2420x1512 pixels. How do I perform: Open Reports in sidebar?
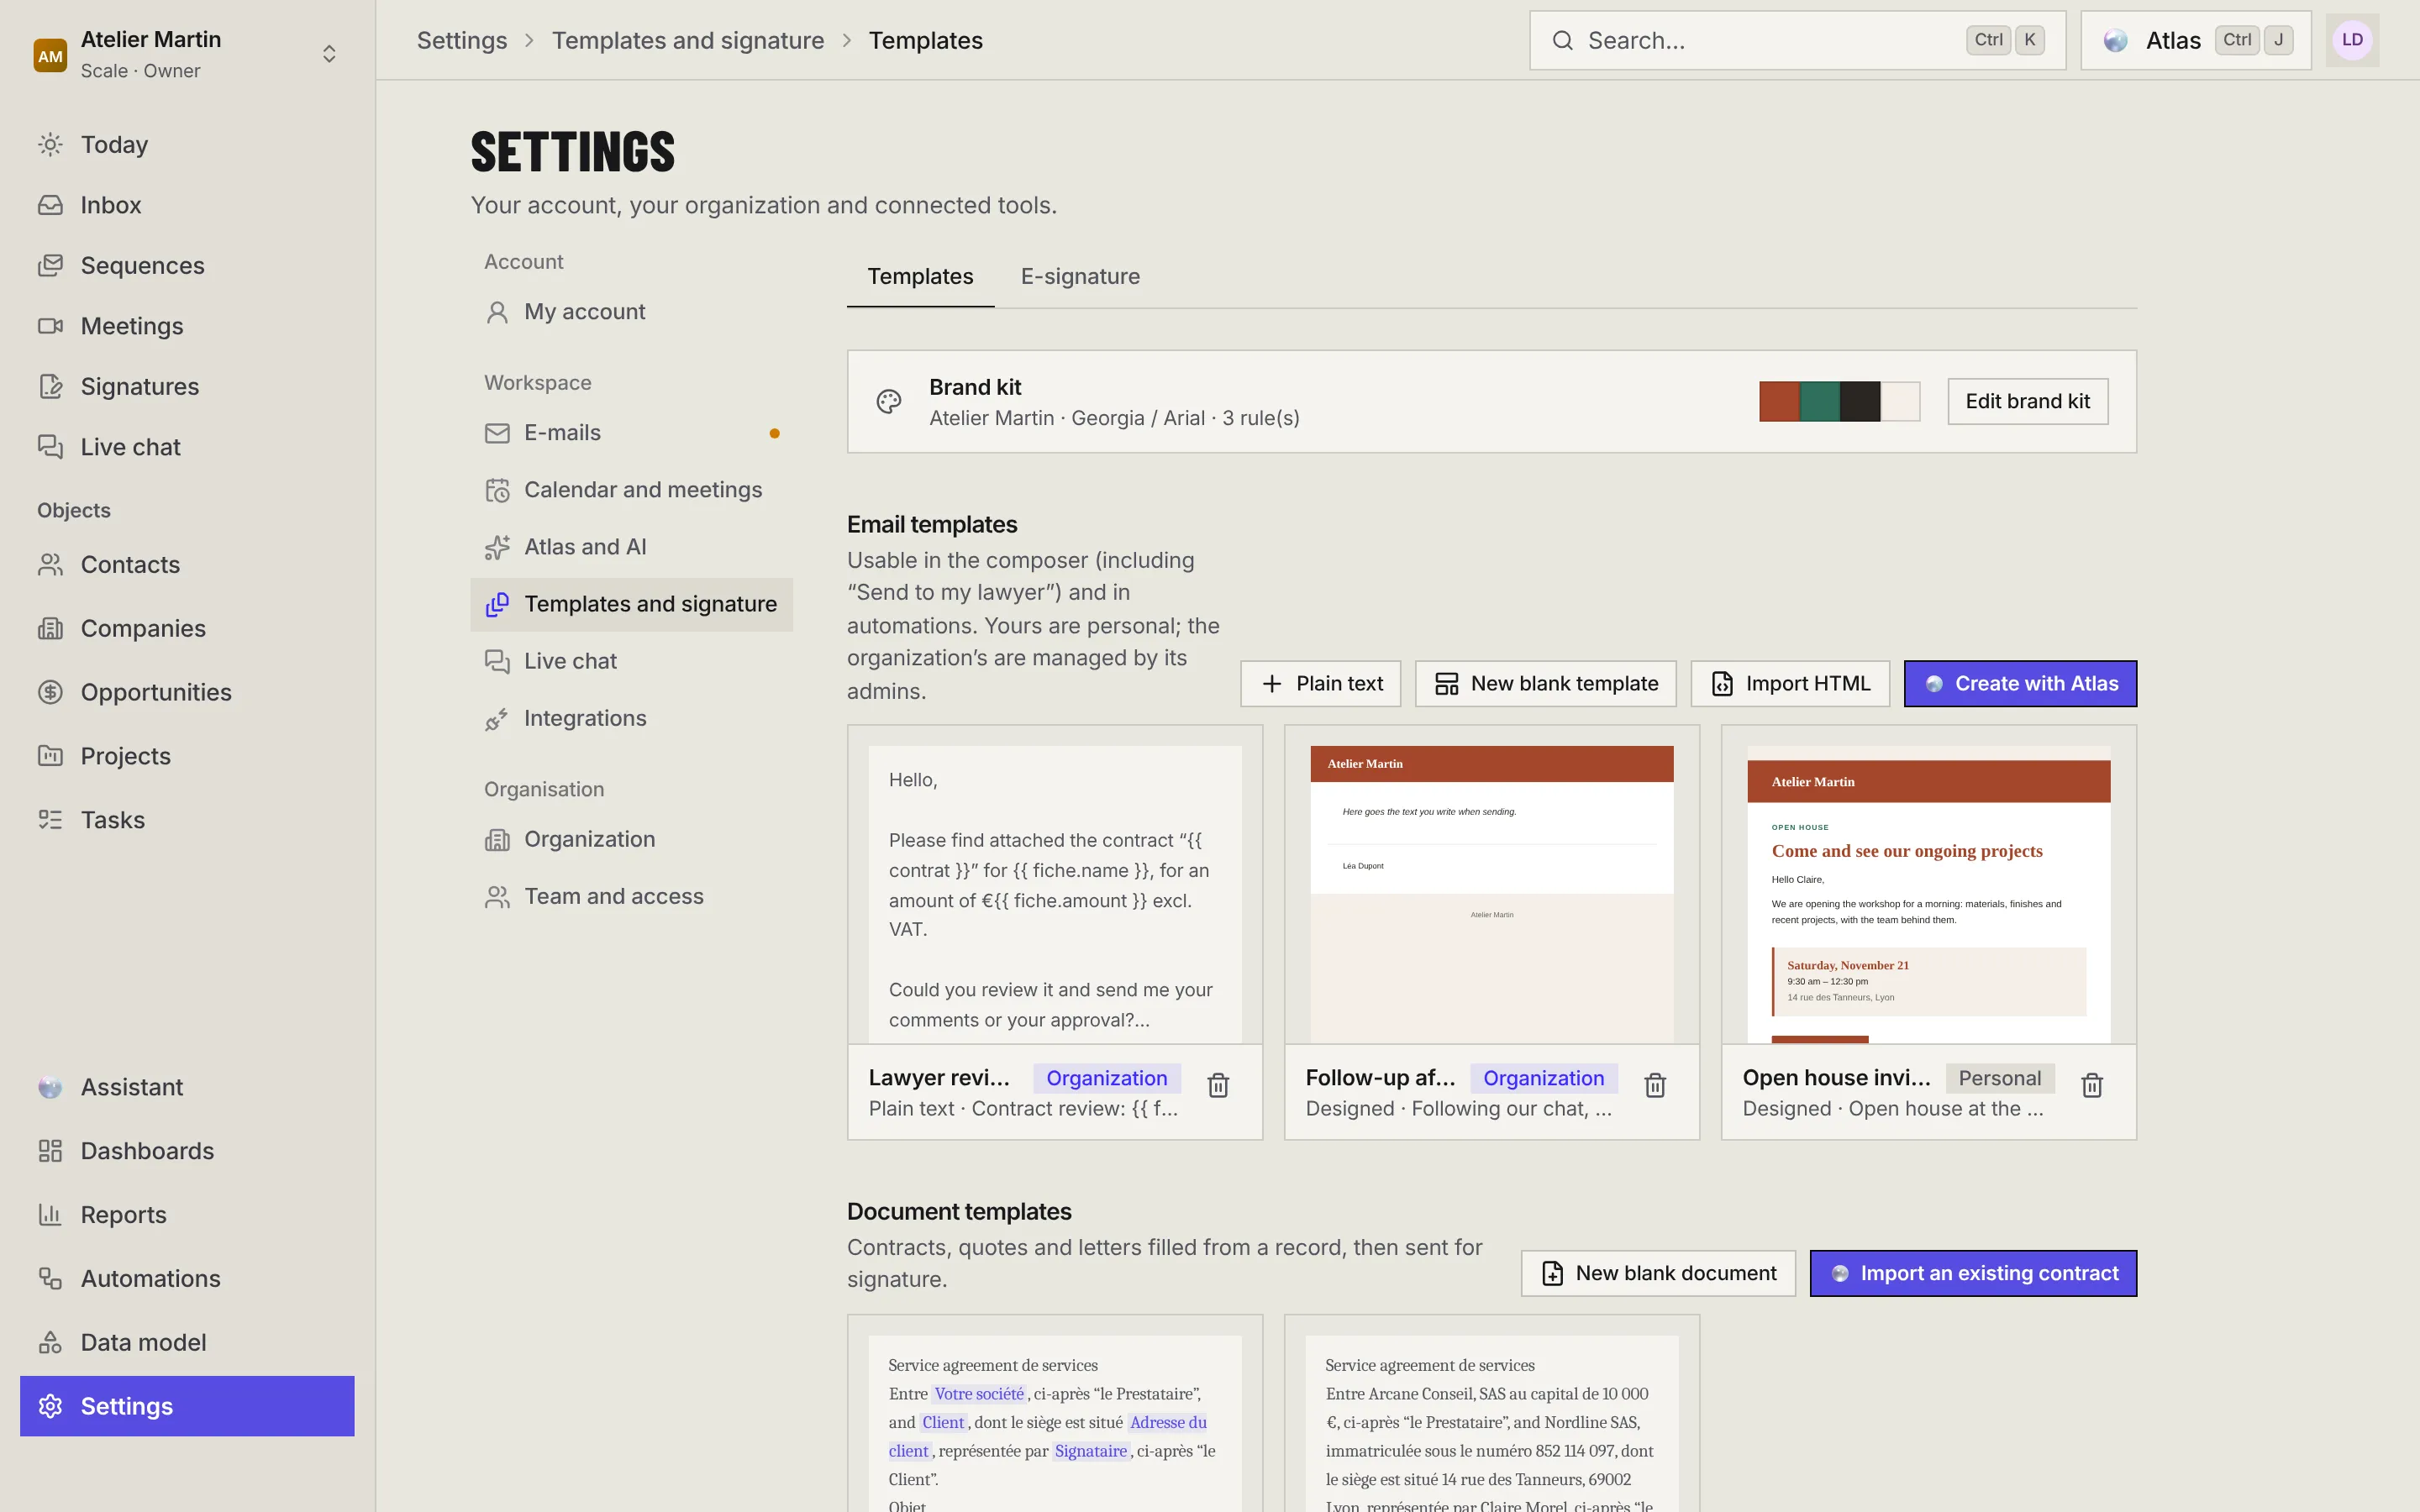187,1215
